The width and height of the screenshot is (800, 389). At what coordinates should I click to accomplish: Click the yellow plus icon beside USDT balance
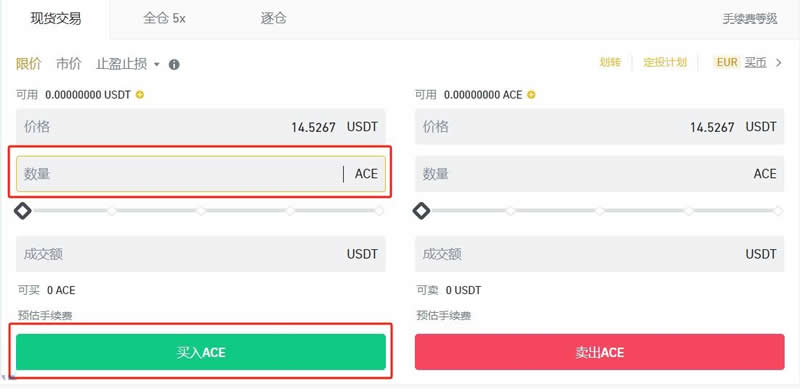click(x=140, y=95)
